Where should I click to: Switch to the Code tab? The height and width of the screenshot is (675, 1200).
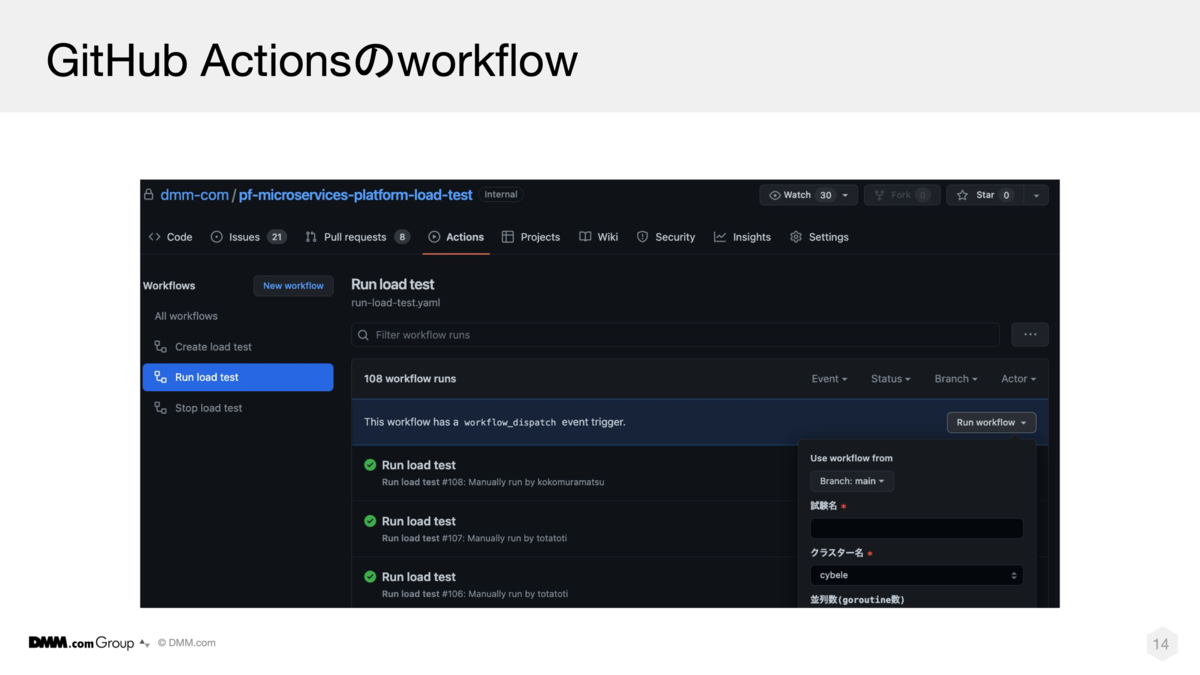(170, 237)
